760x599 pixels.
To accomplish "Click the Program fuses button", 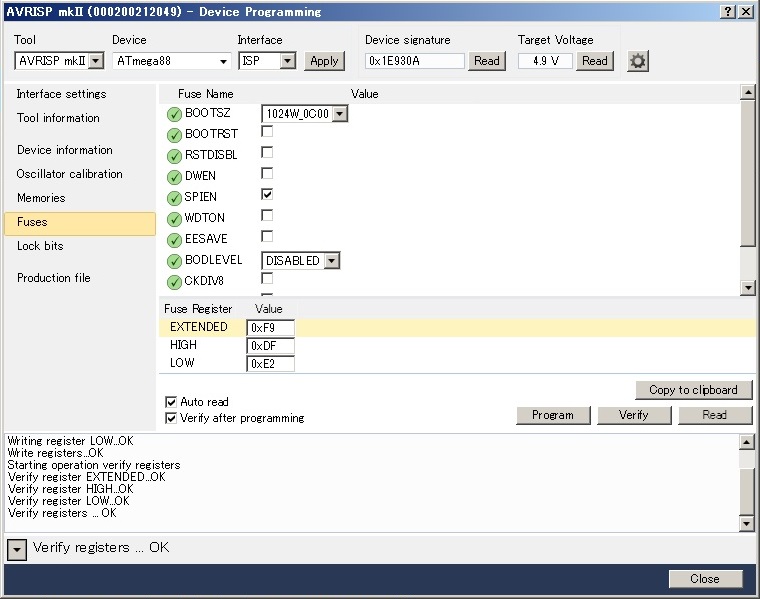I will coord(553,415).
